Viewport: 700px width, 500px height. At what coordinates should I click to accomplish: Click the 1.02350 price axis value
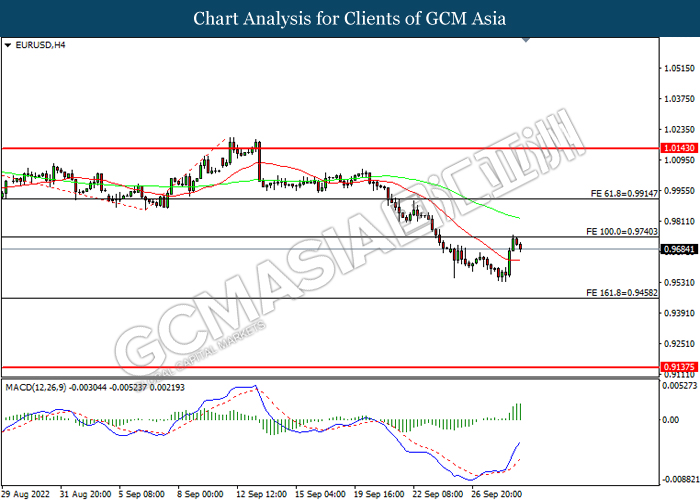pyautogui.click(x=679, y=129)
